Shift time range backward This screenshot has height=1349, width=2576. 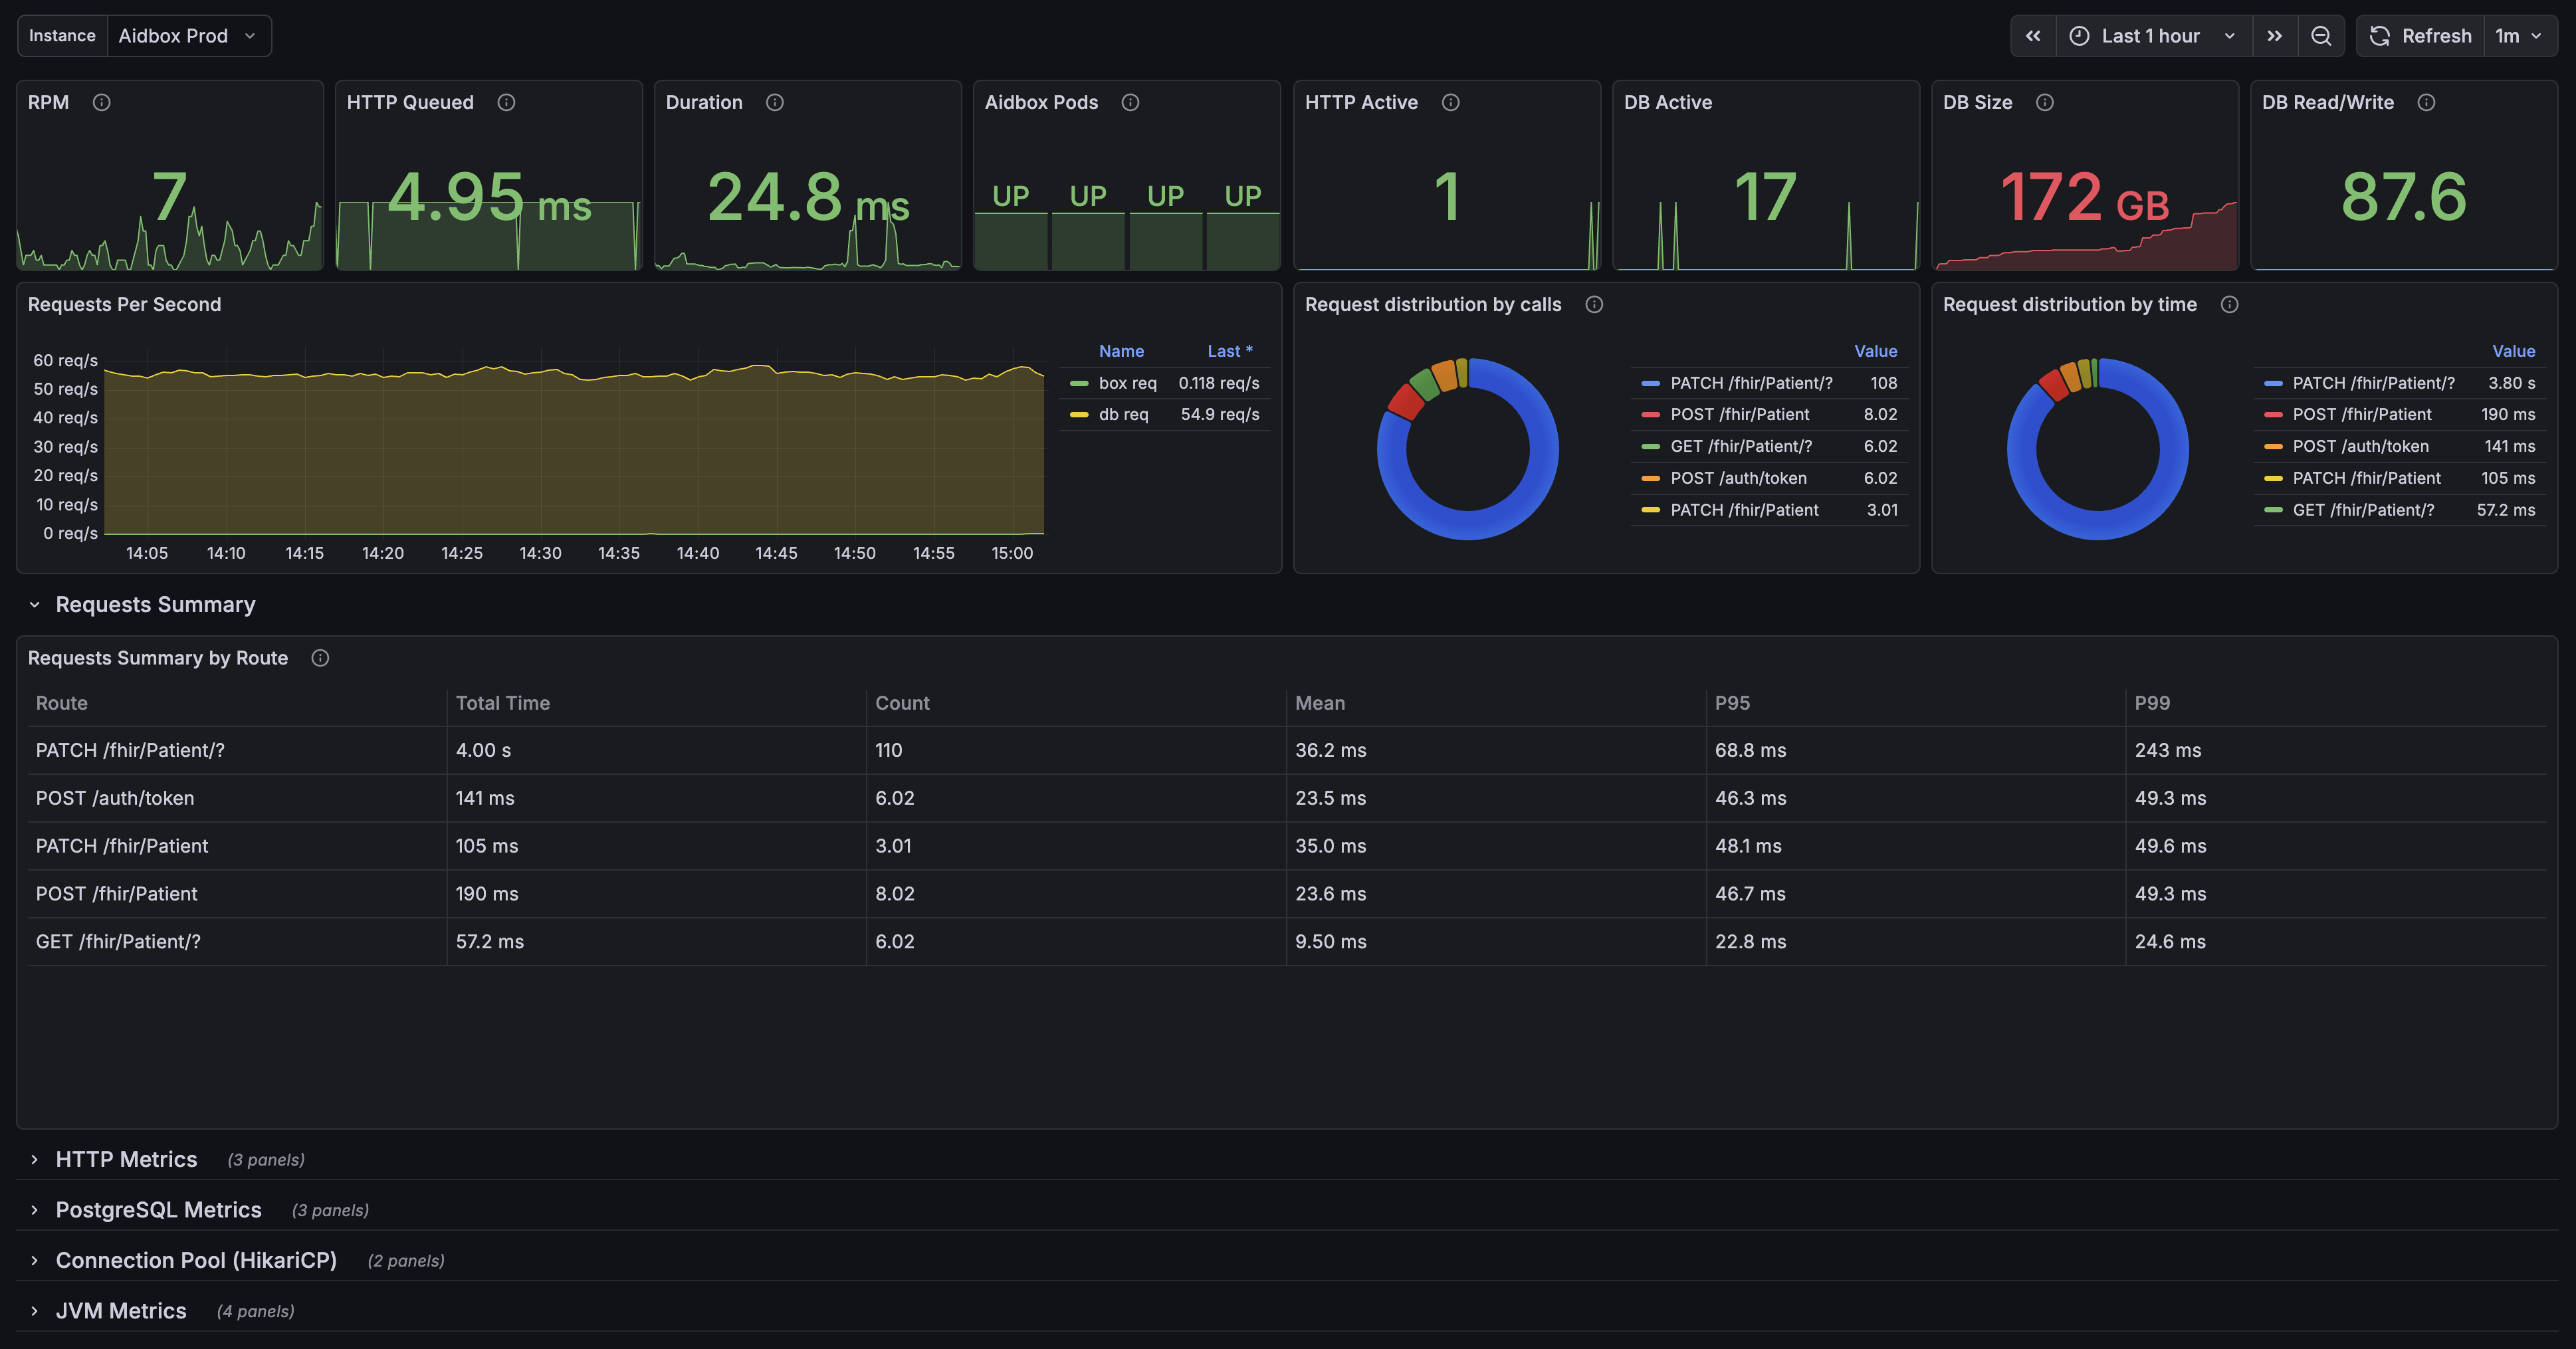[x=2033, y=36]
